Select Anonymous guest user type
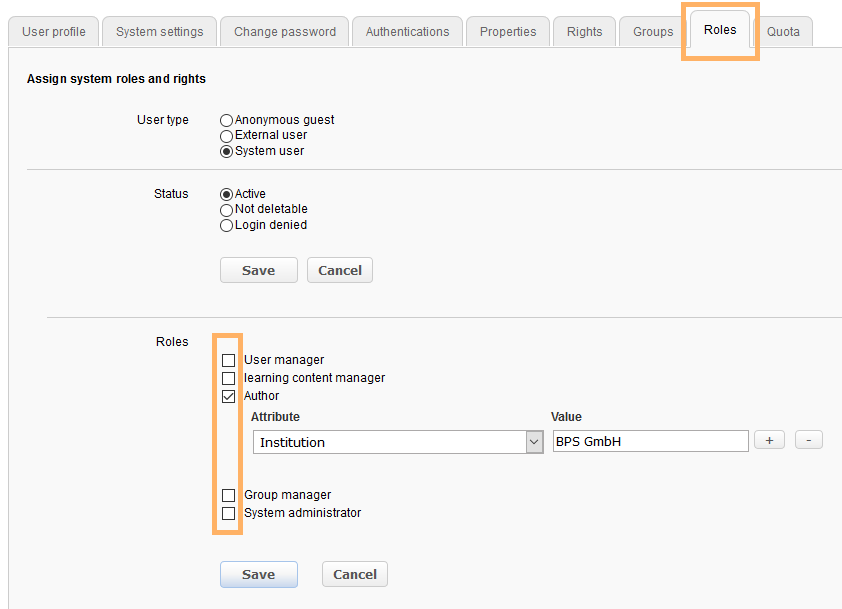The height and width of the screenshot is (609, 842). pos(226,120)
